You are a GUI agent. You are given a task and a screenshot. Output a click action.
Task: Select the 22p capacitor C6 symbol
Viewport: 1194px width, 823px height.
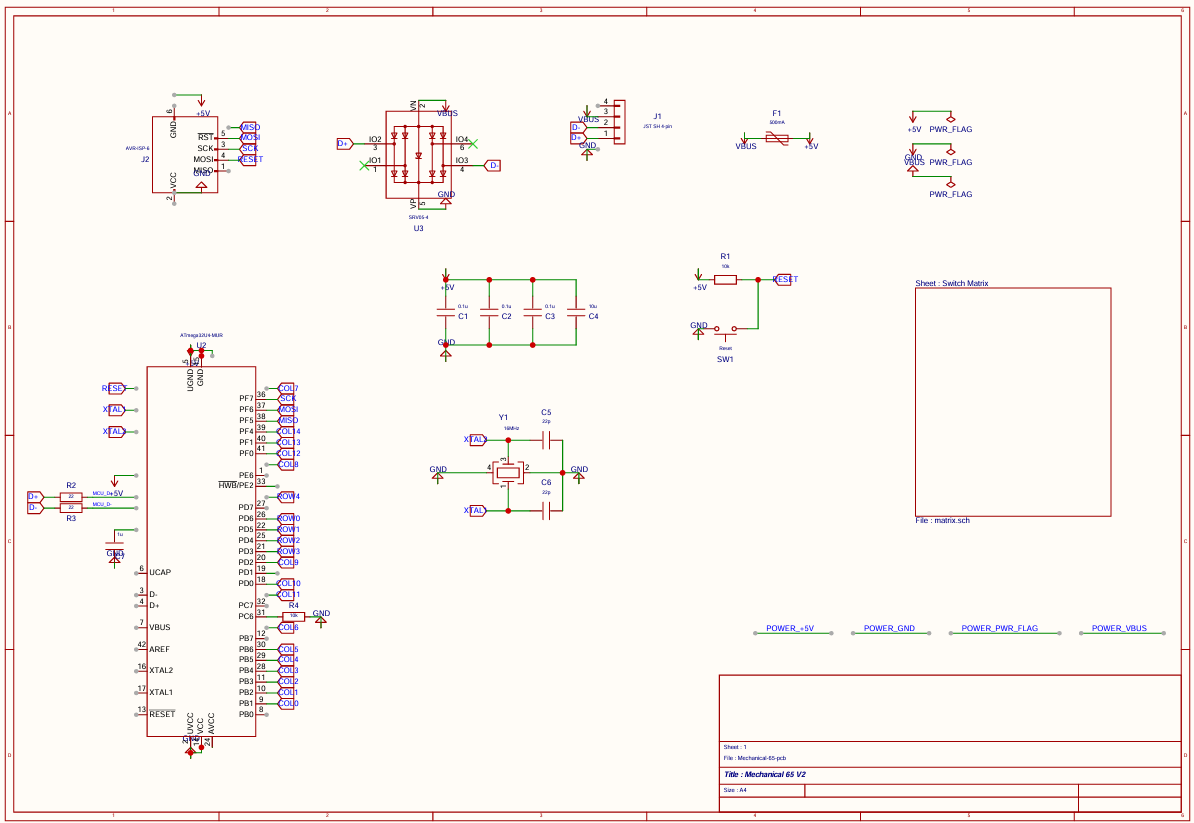click(546, 510)
